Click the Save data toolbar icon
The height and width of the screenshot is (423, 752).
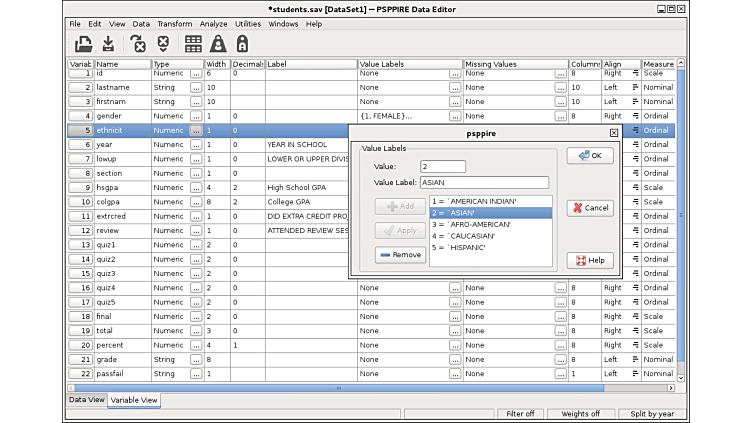[x=108, y=44]
